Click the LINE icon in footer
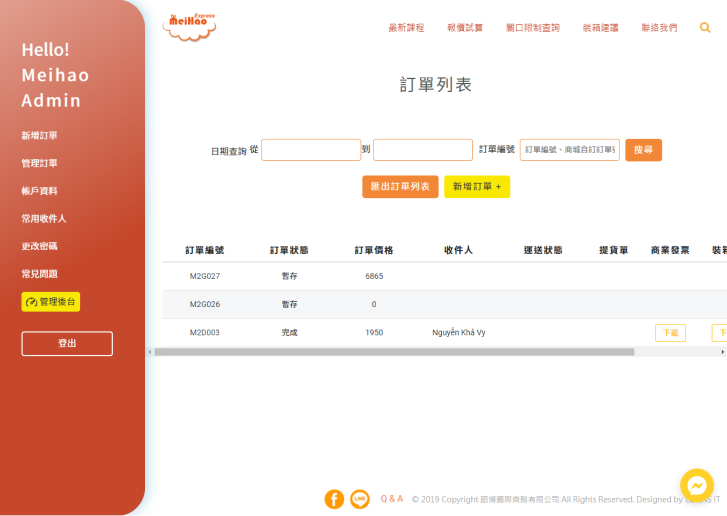The height and width of the screenshot is (516, 727). click(x=360, y=499)
